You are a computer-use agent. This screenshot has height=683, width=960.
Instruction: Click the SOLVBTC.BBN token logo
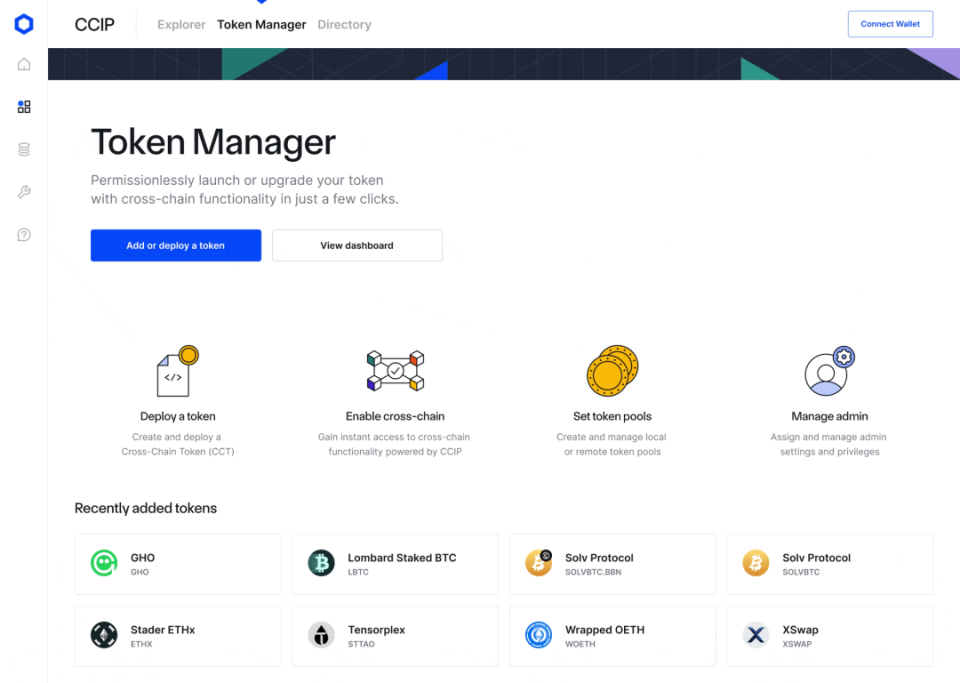[539, 563]
